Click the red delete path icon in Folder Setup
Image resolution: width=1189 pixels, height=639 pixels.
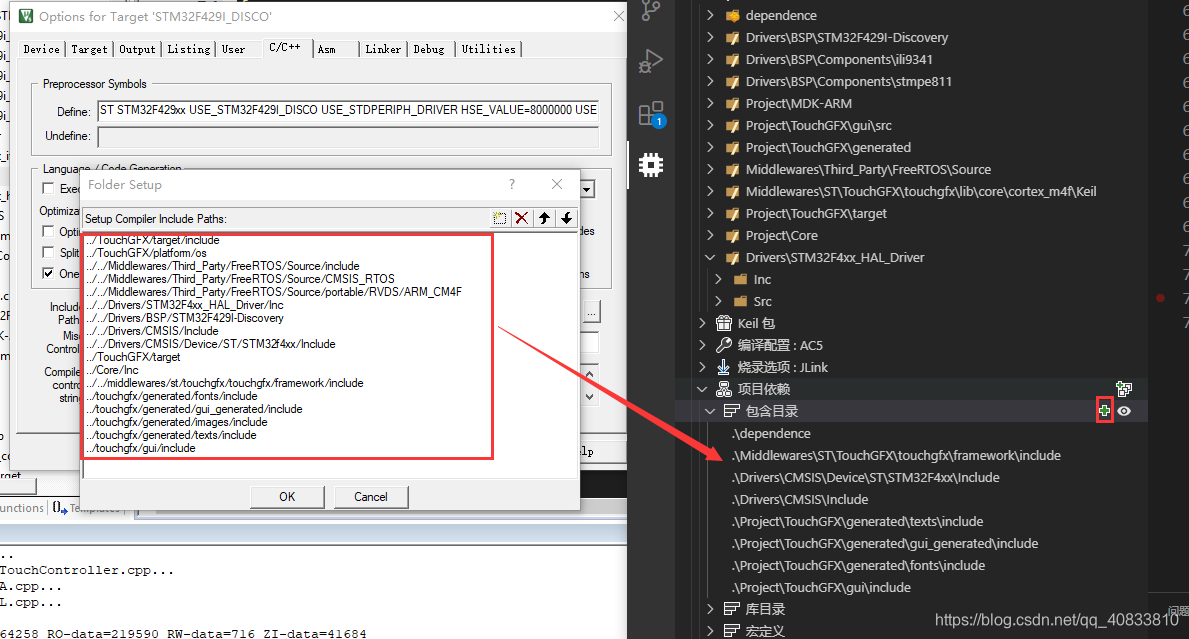pyautogui.click(x=521, y=218)
